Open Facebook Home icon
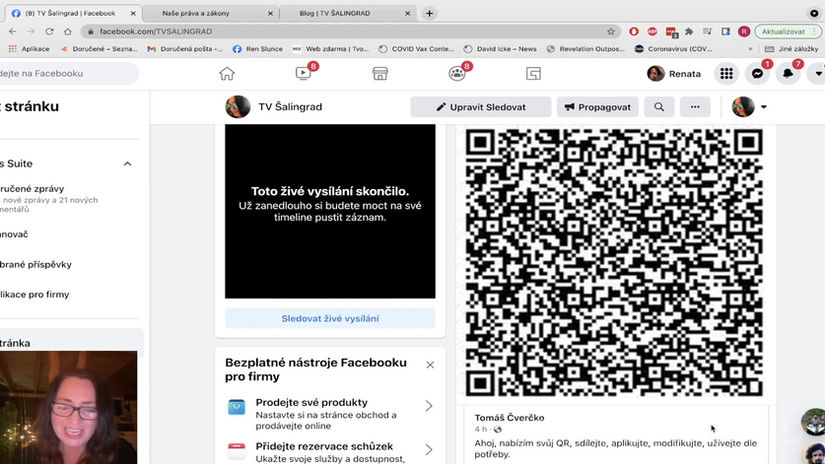Image resolution: width=825 pixels, height=464 pixels. pos(227,74)
